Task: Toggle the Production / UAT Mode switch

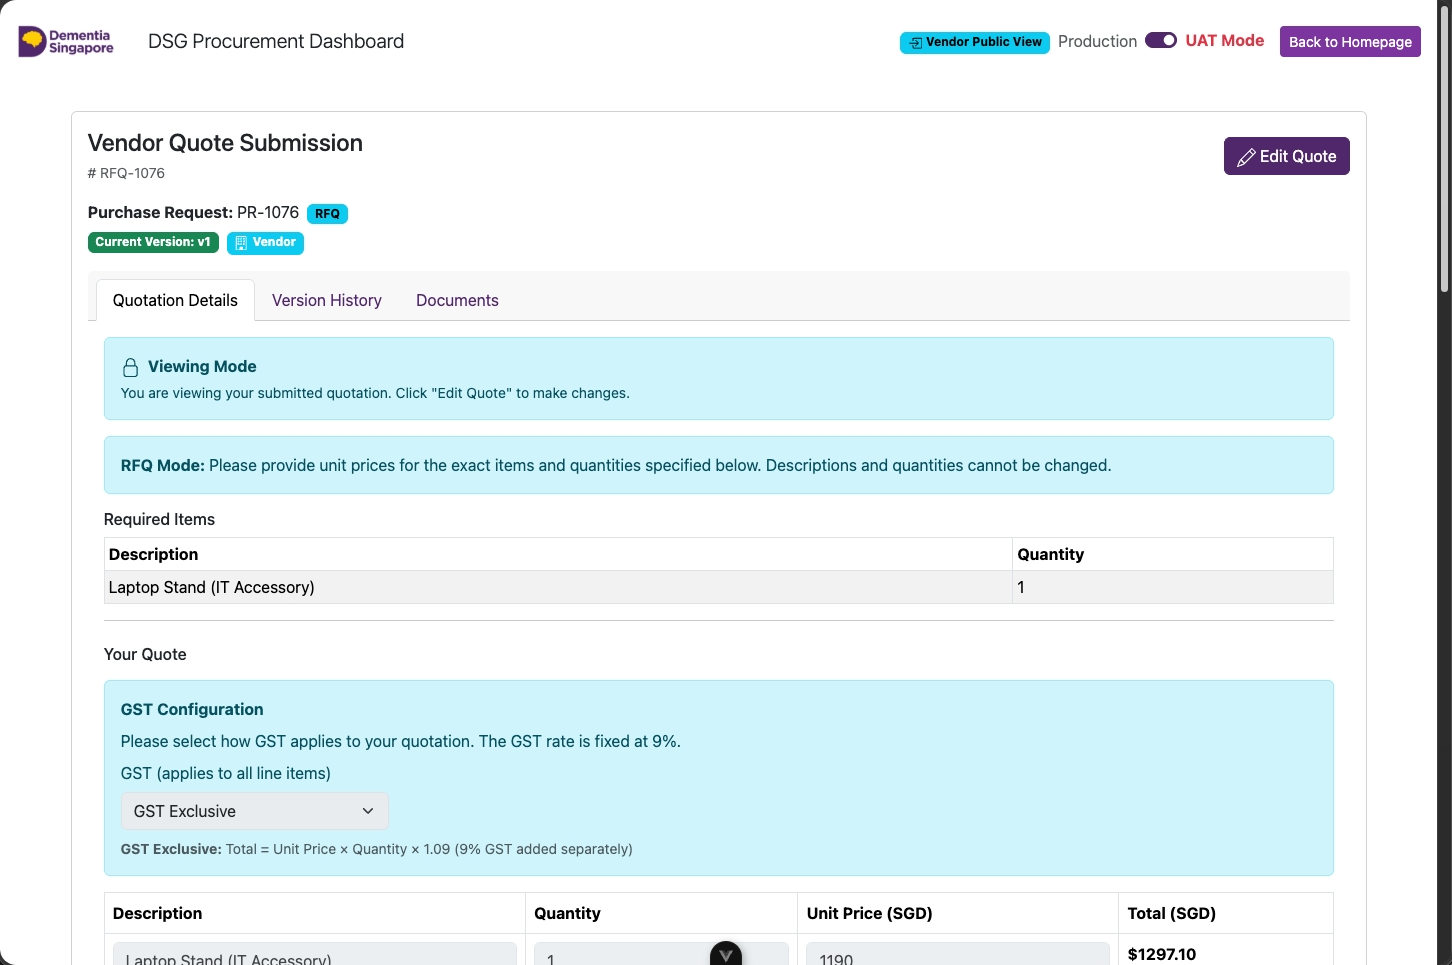Action: coord(1161,40)
